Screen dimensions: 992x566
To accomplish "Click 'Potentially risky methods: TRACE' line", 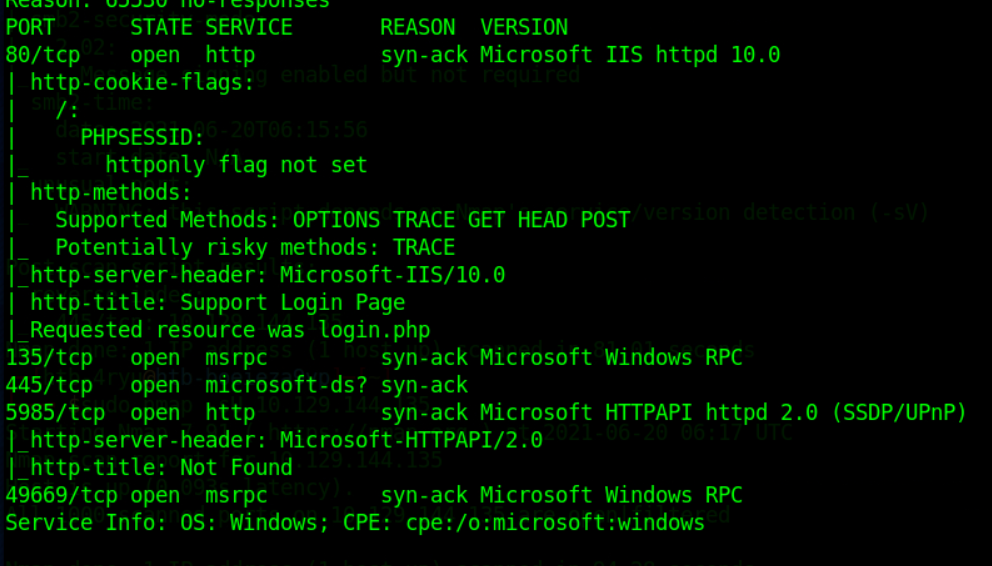I will click(255, 247).
